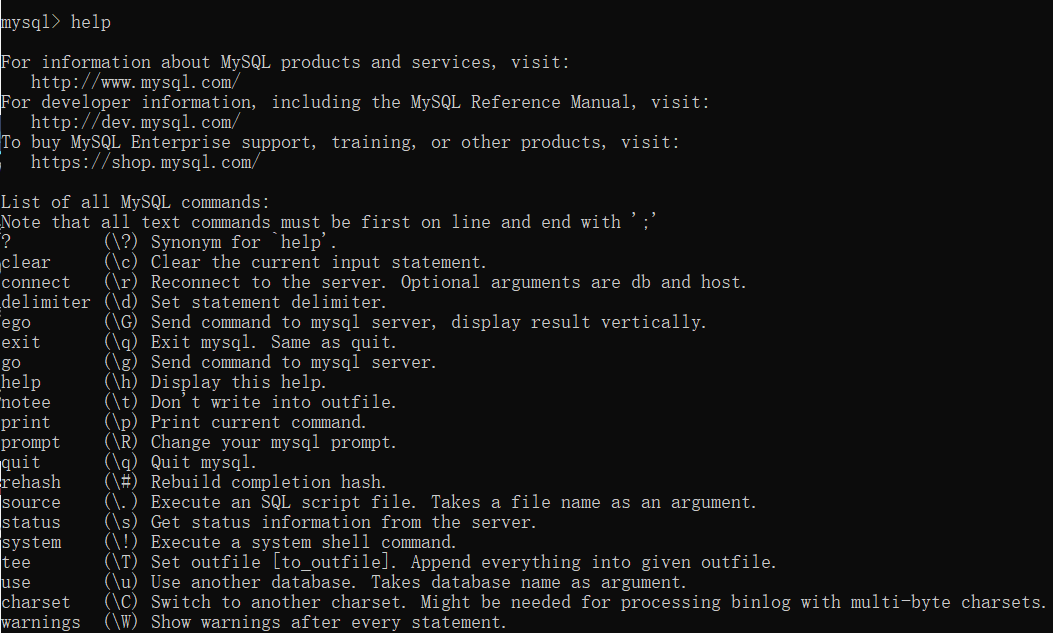Click the 'delimiter' command name
The image size is (1053, 633).
[x=46, y=302]
